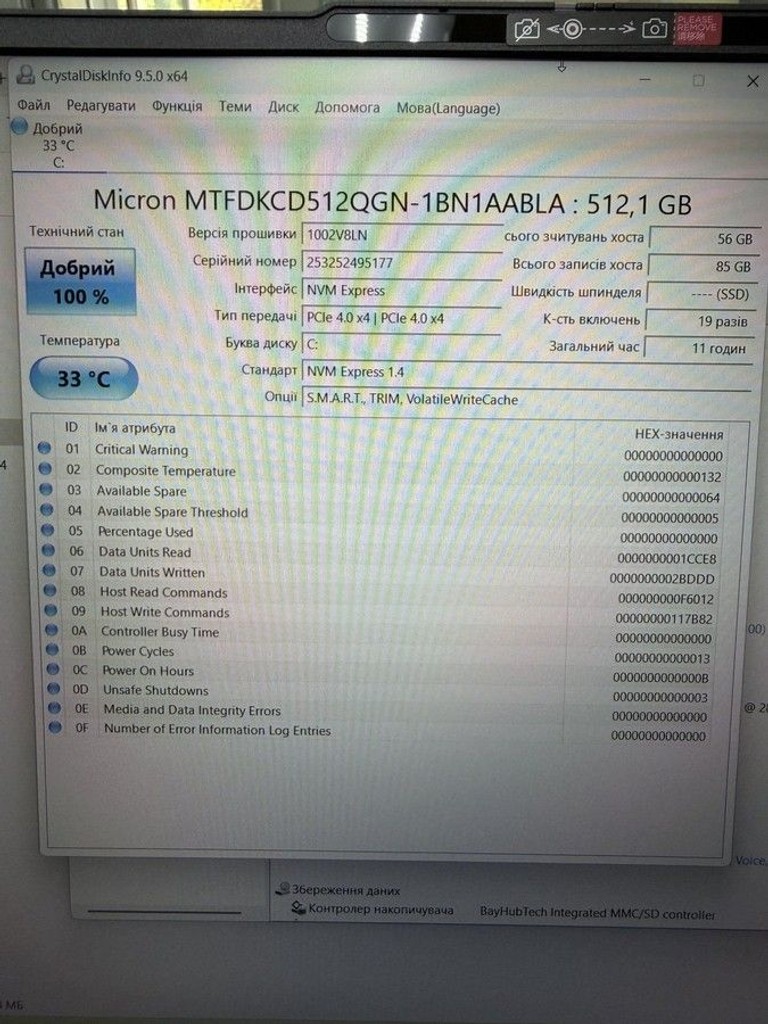The width and height of the screenshot is (768, 1024).
Task: Click the status dot of Available Spare row
Action: 46,489
